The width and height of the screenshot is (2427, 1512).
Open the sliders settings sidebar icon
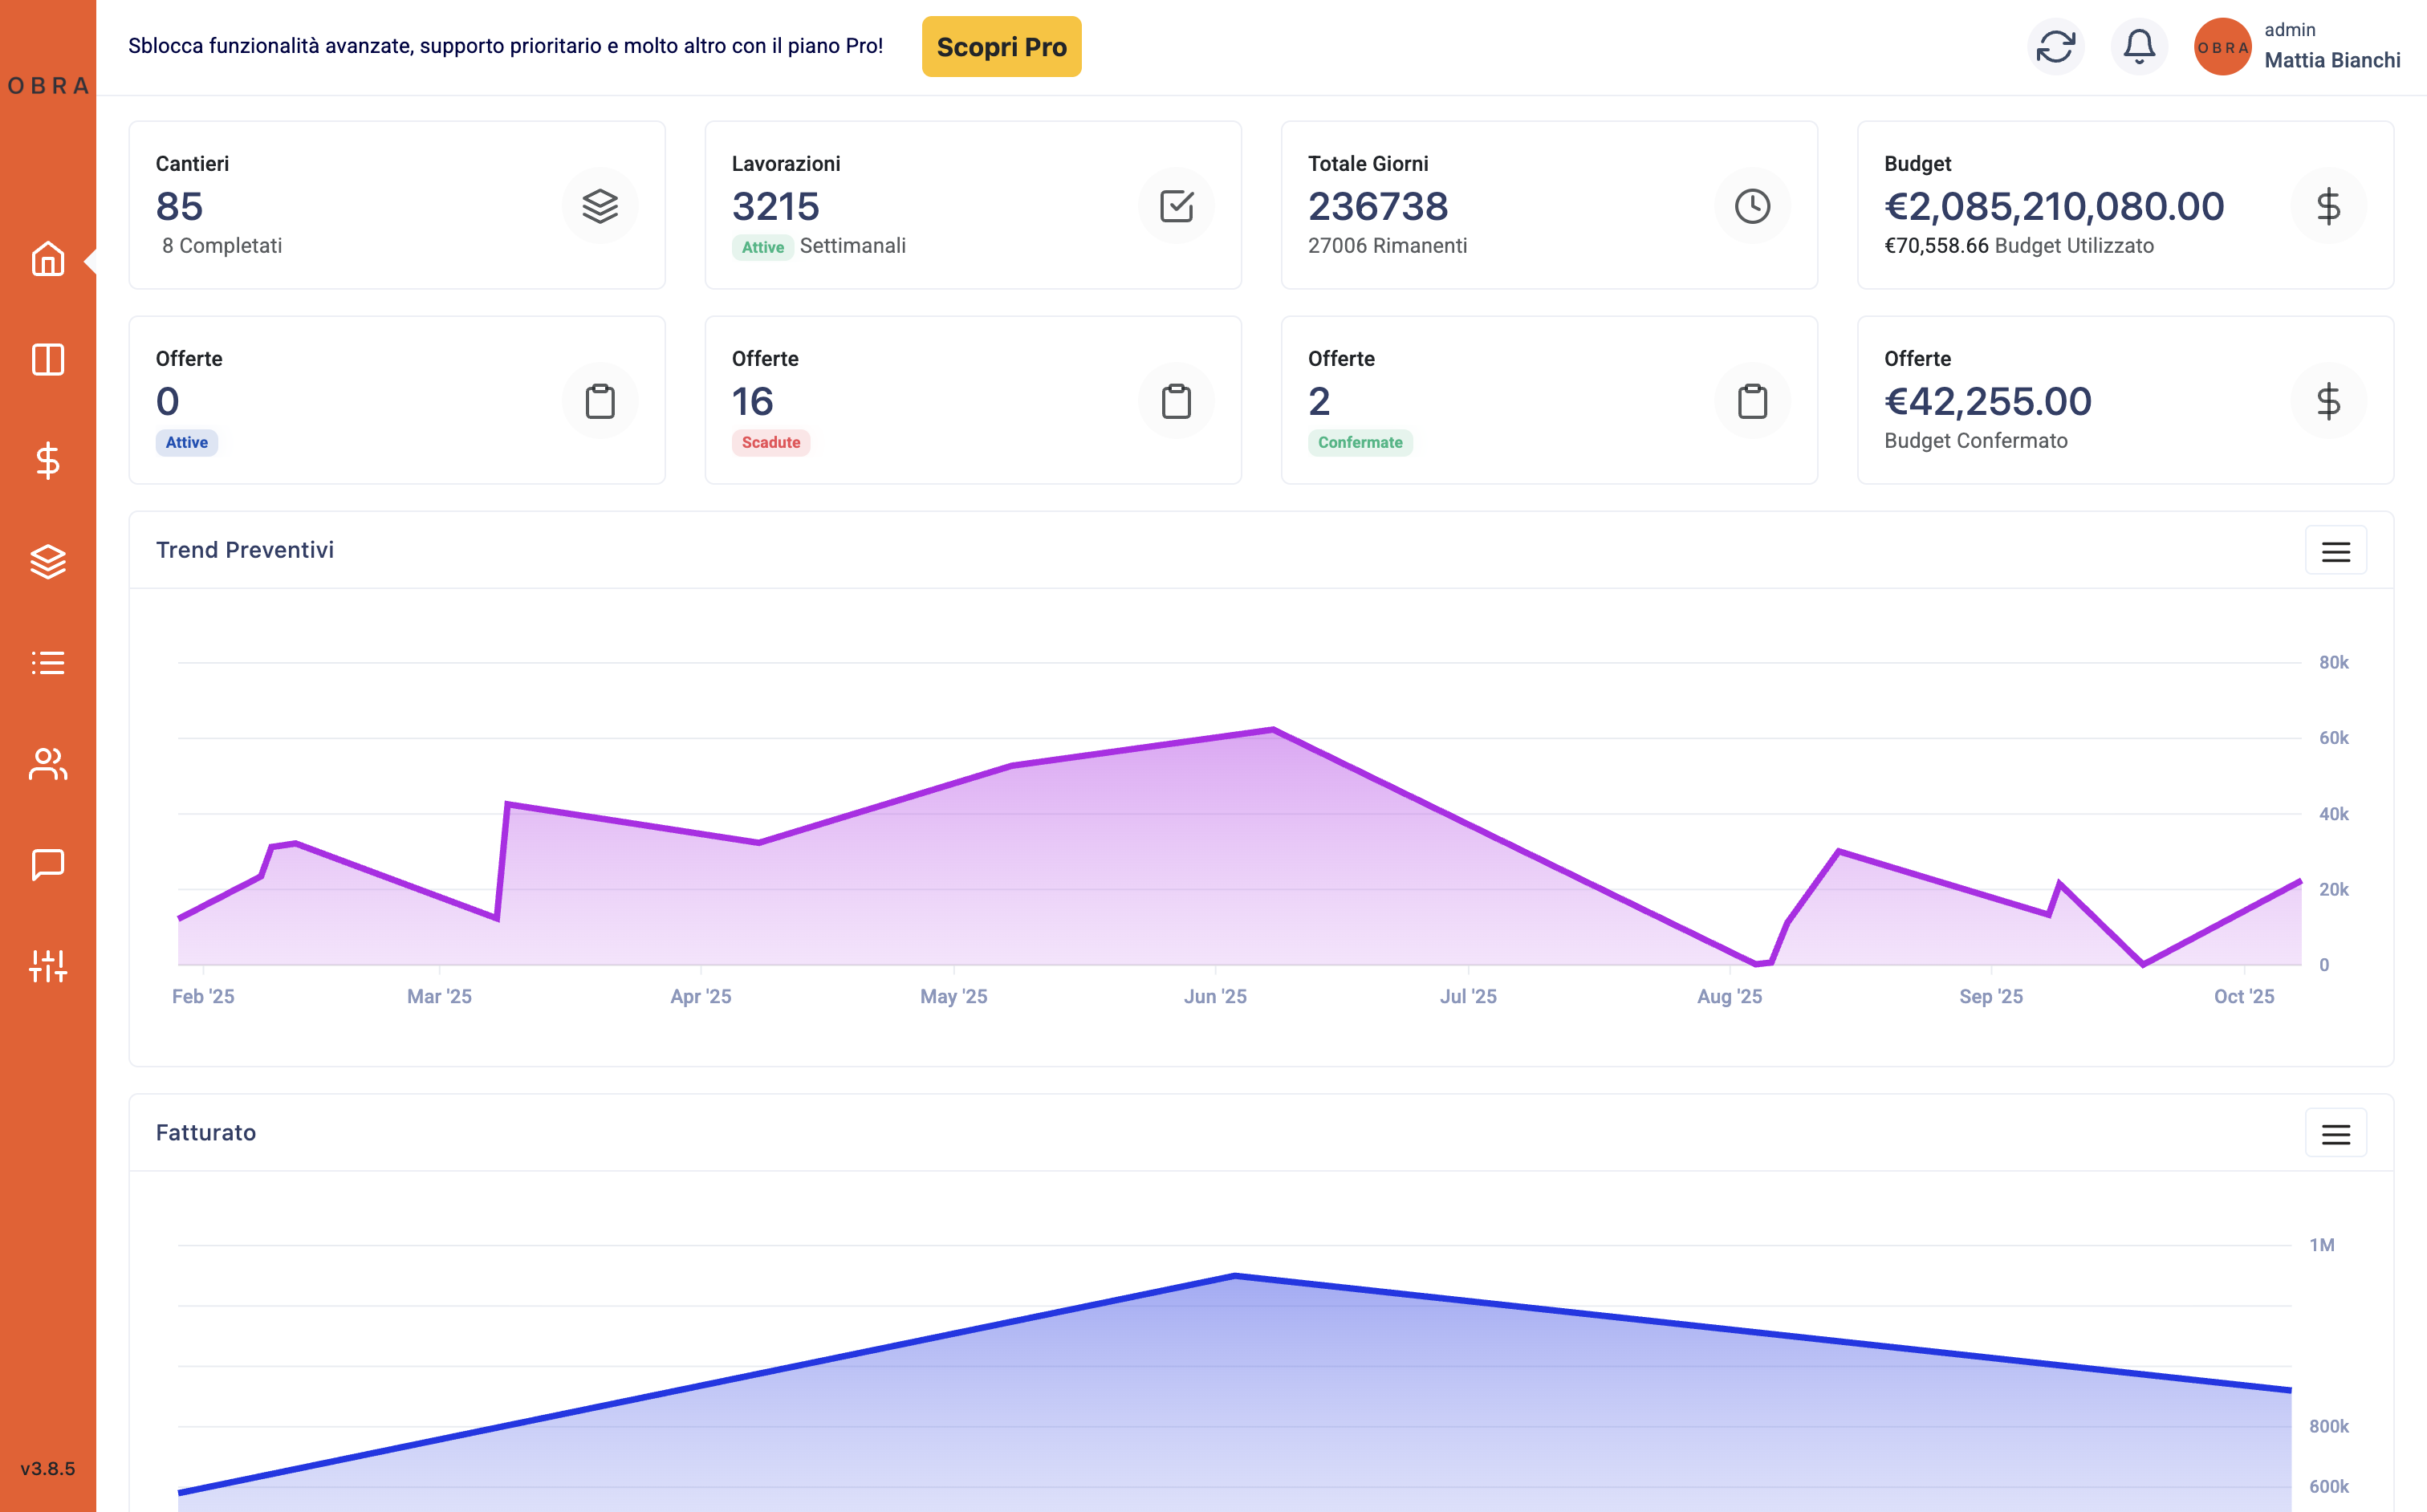click(x=48, y=966)
